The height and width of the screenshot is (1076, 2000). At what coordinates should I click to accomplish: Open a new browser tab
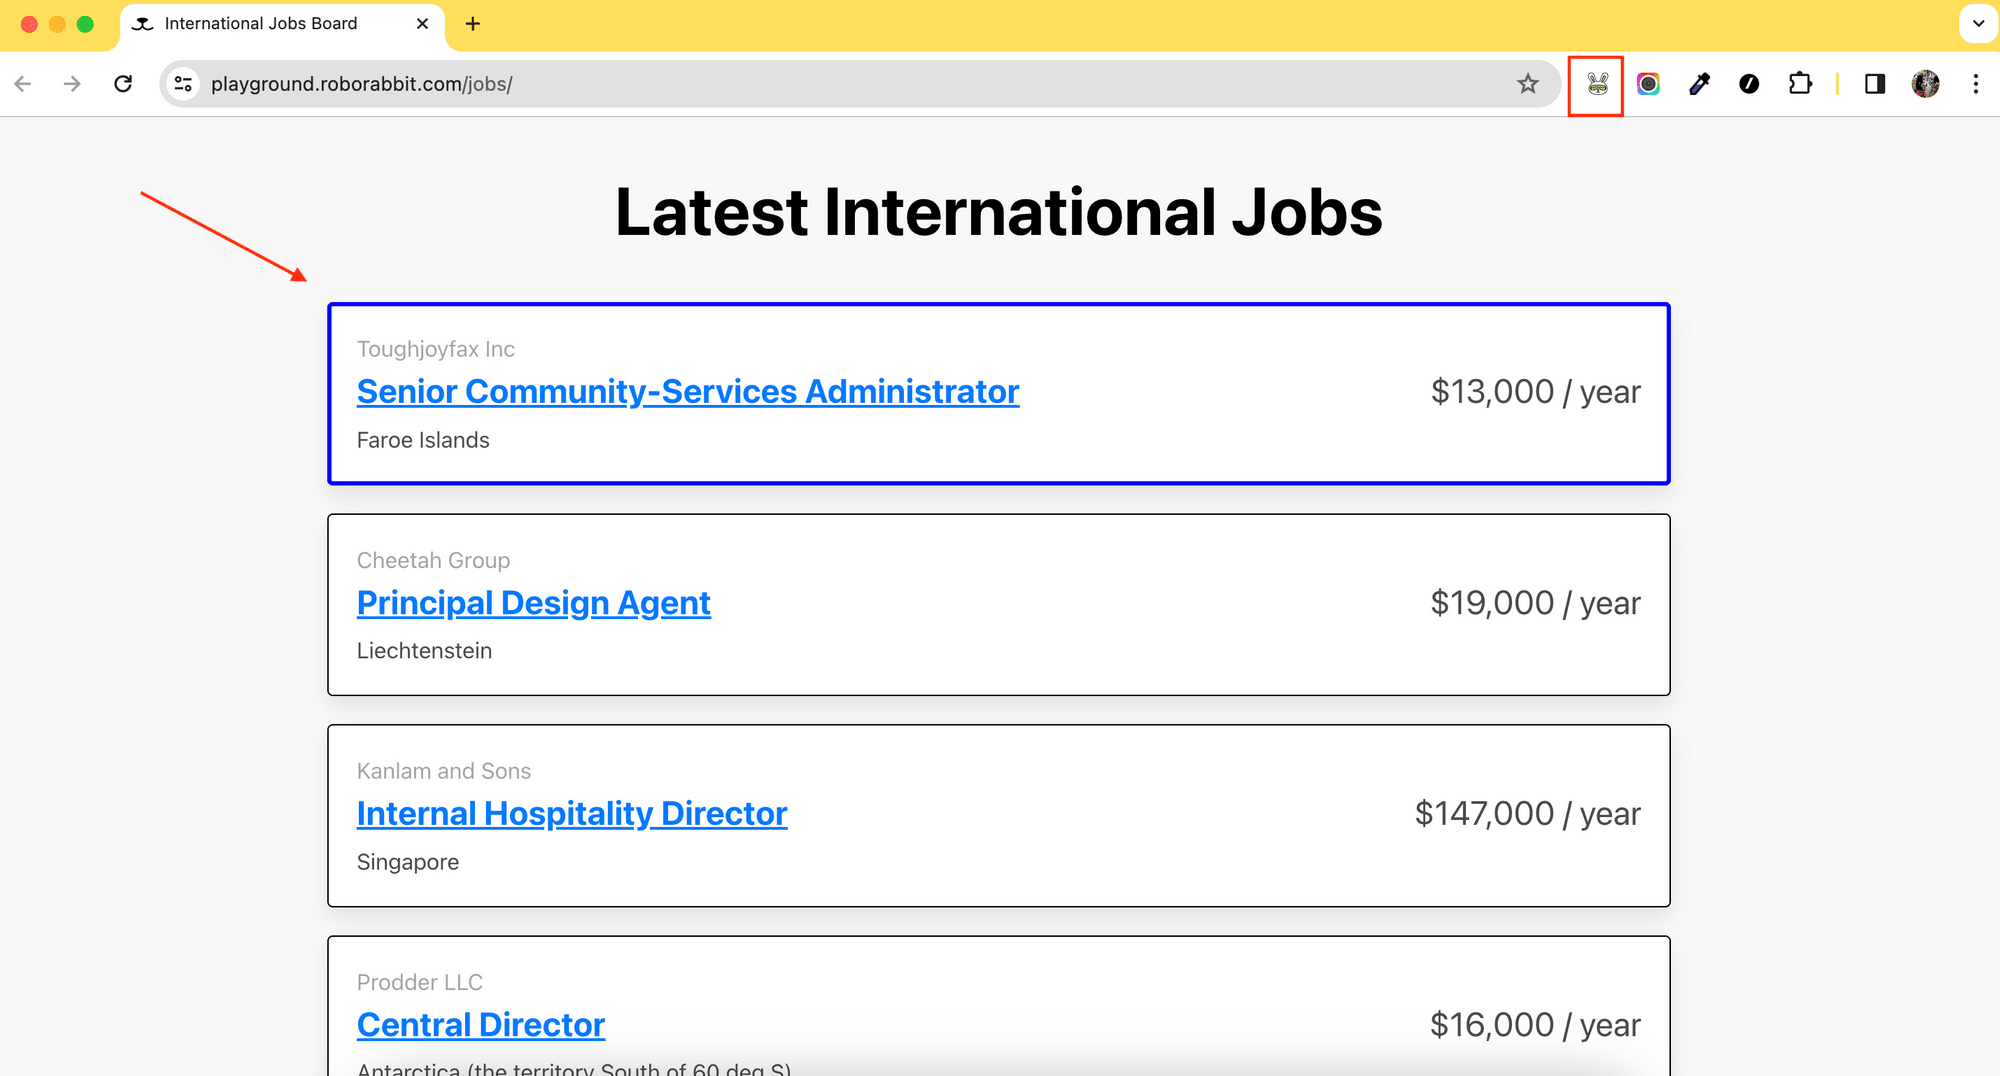point(473,23)
